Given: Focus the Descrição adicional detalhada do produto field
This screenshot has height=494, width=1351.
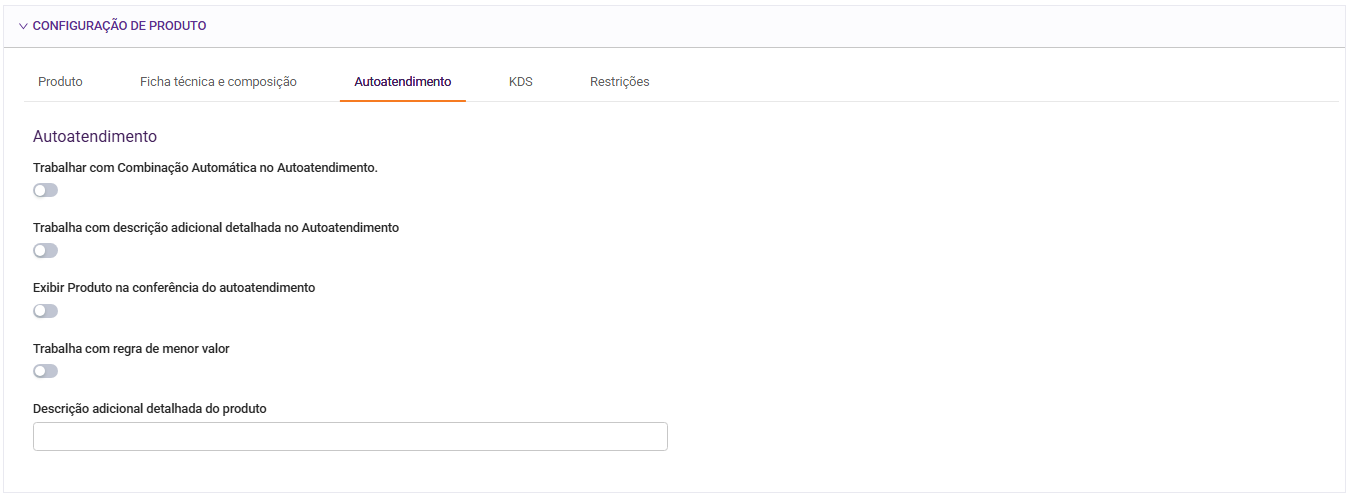Looking at the screenshot, I should point(350,437).
